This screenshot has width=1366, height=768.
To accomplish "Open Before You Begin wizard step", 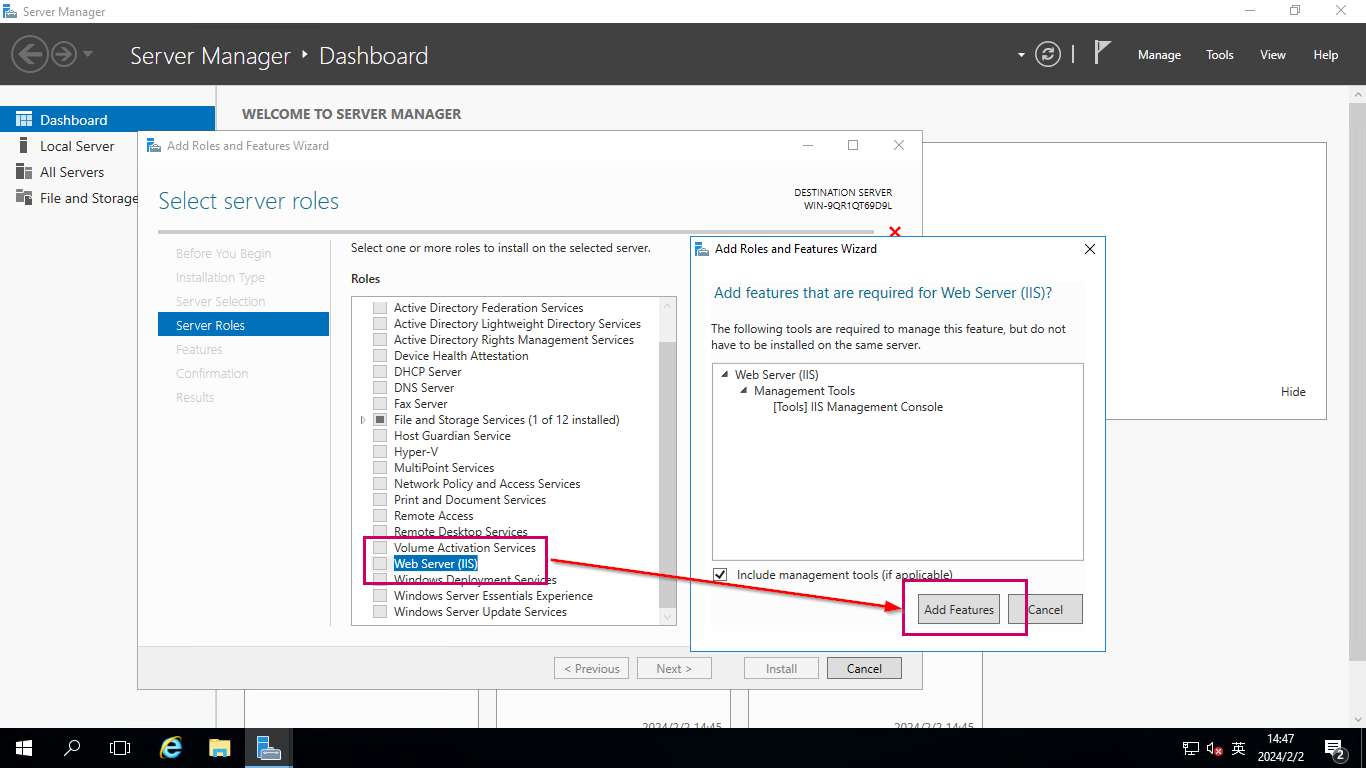I will [224, 254].
